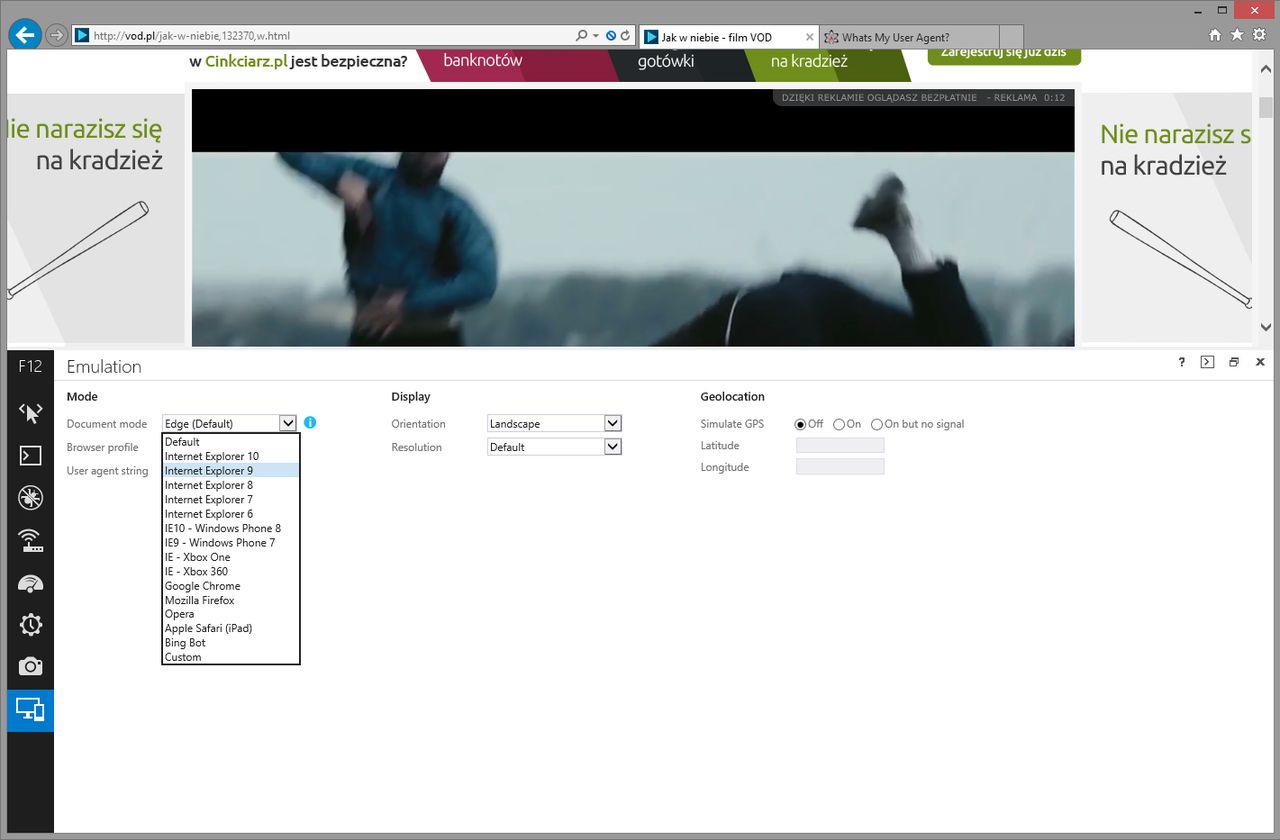Click the browser forward button
The width and height of the screenshot is (1280, 840).
click(56, 35)
